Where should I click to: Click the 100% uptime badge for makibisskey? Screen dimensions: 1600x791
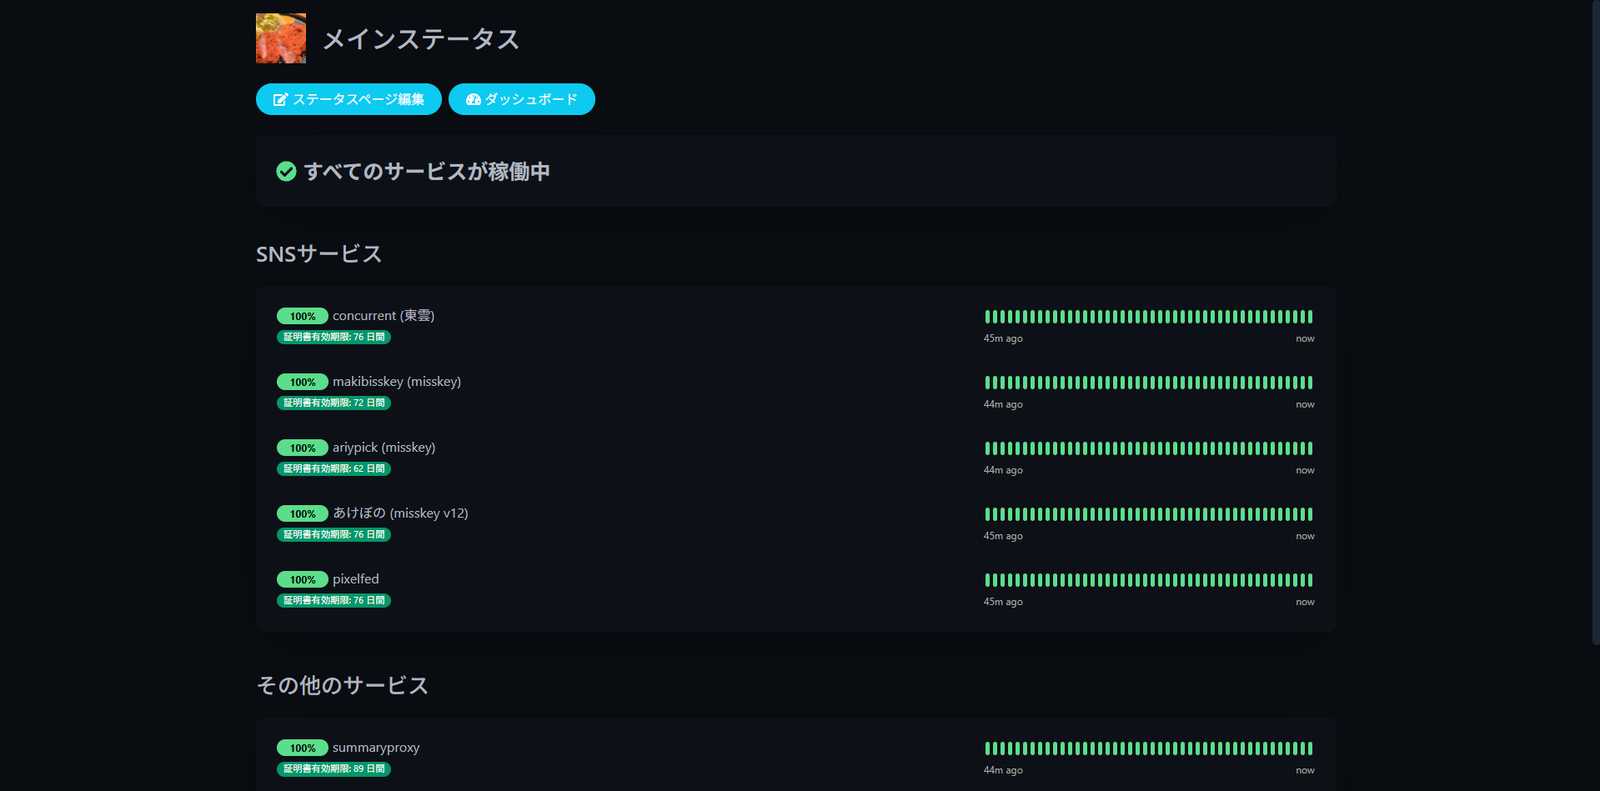point(302,382)
